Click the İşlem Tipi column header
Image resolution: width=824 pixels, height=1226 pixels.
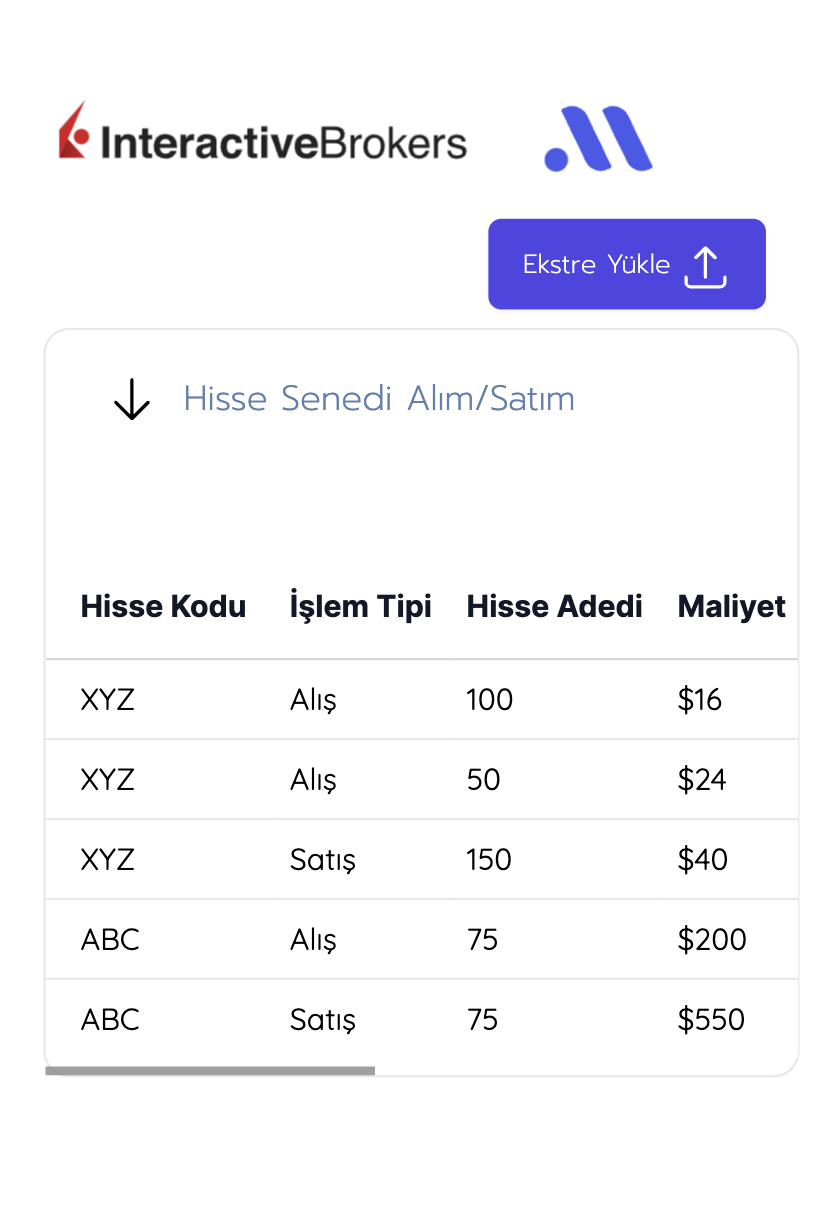pyautogui.click(x=360, y=606)
